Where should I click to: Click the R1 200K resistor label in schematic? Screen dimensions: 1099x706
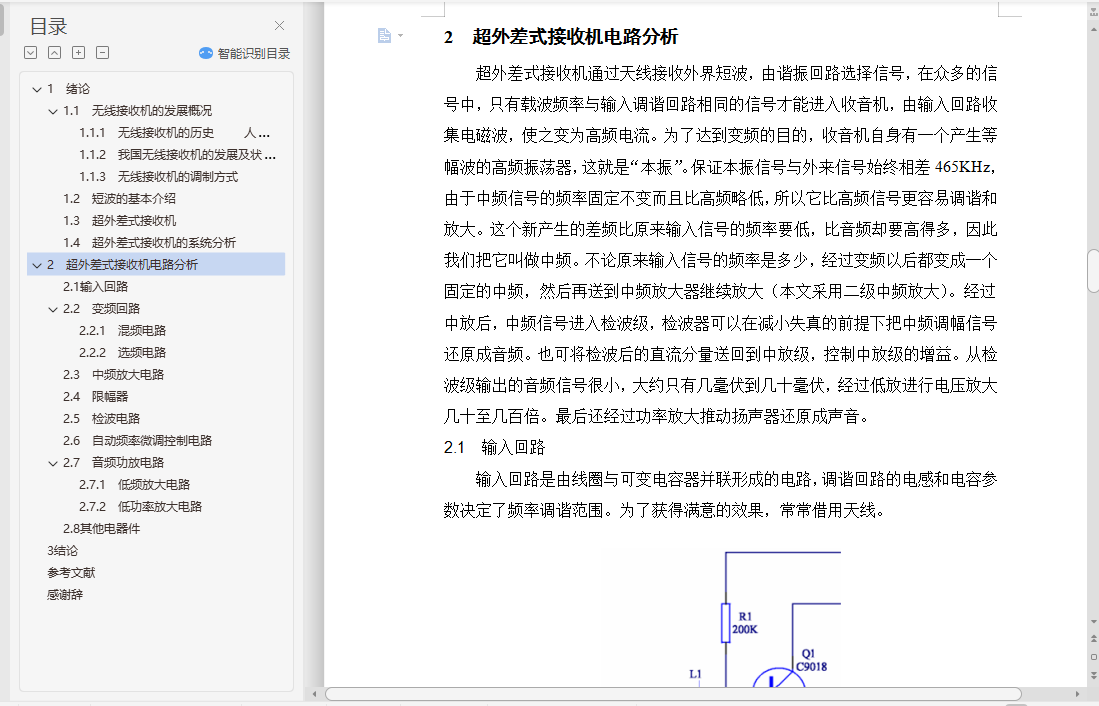744,623
